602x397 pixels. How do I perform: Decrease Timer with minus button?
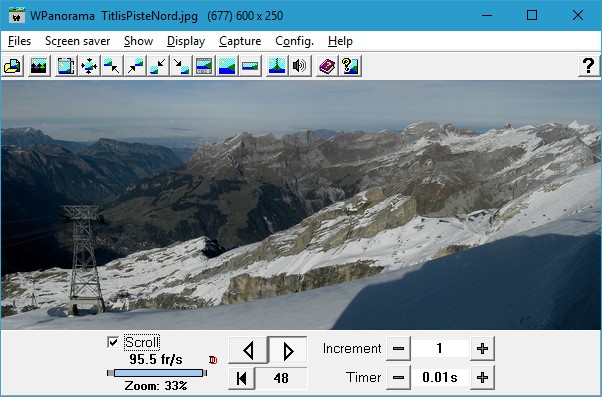[398, 377]
